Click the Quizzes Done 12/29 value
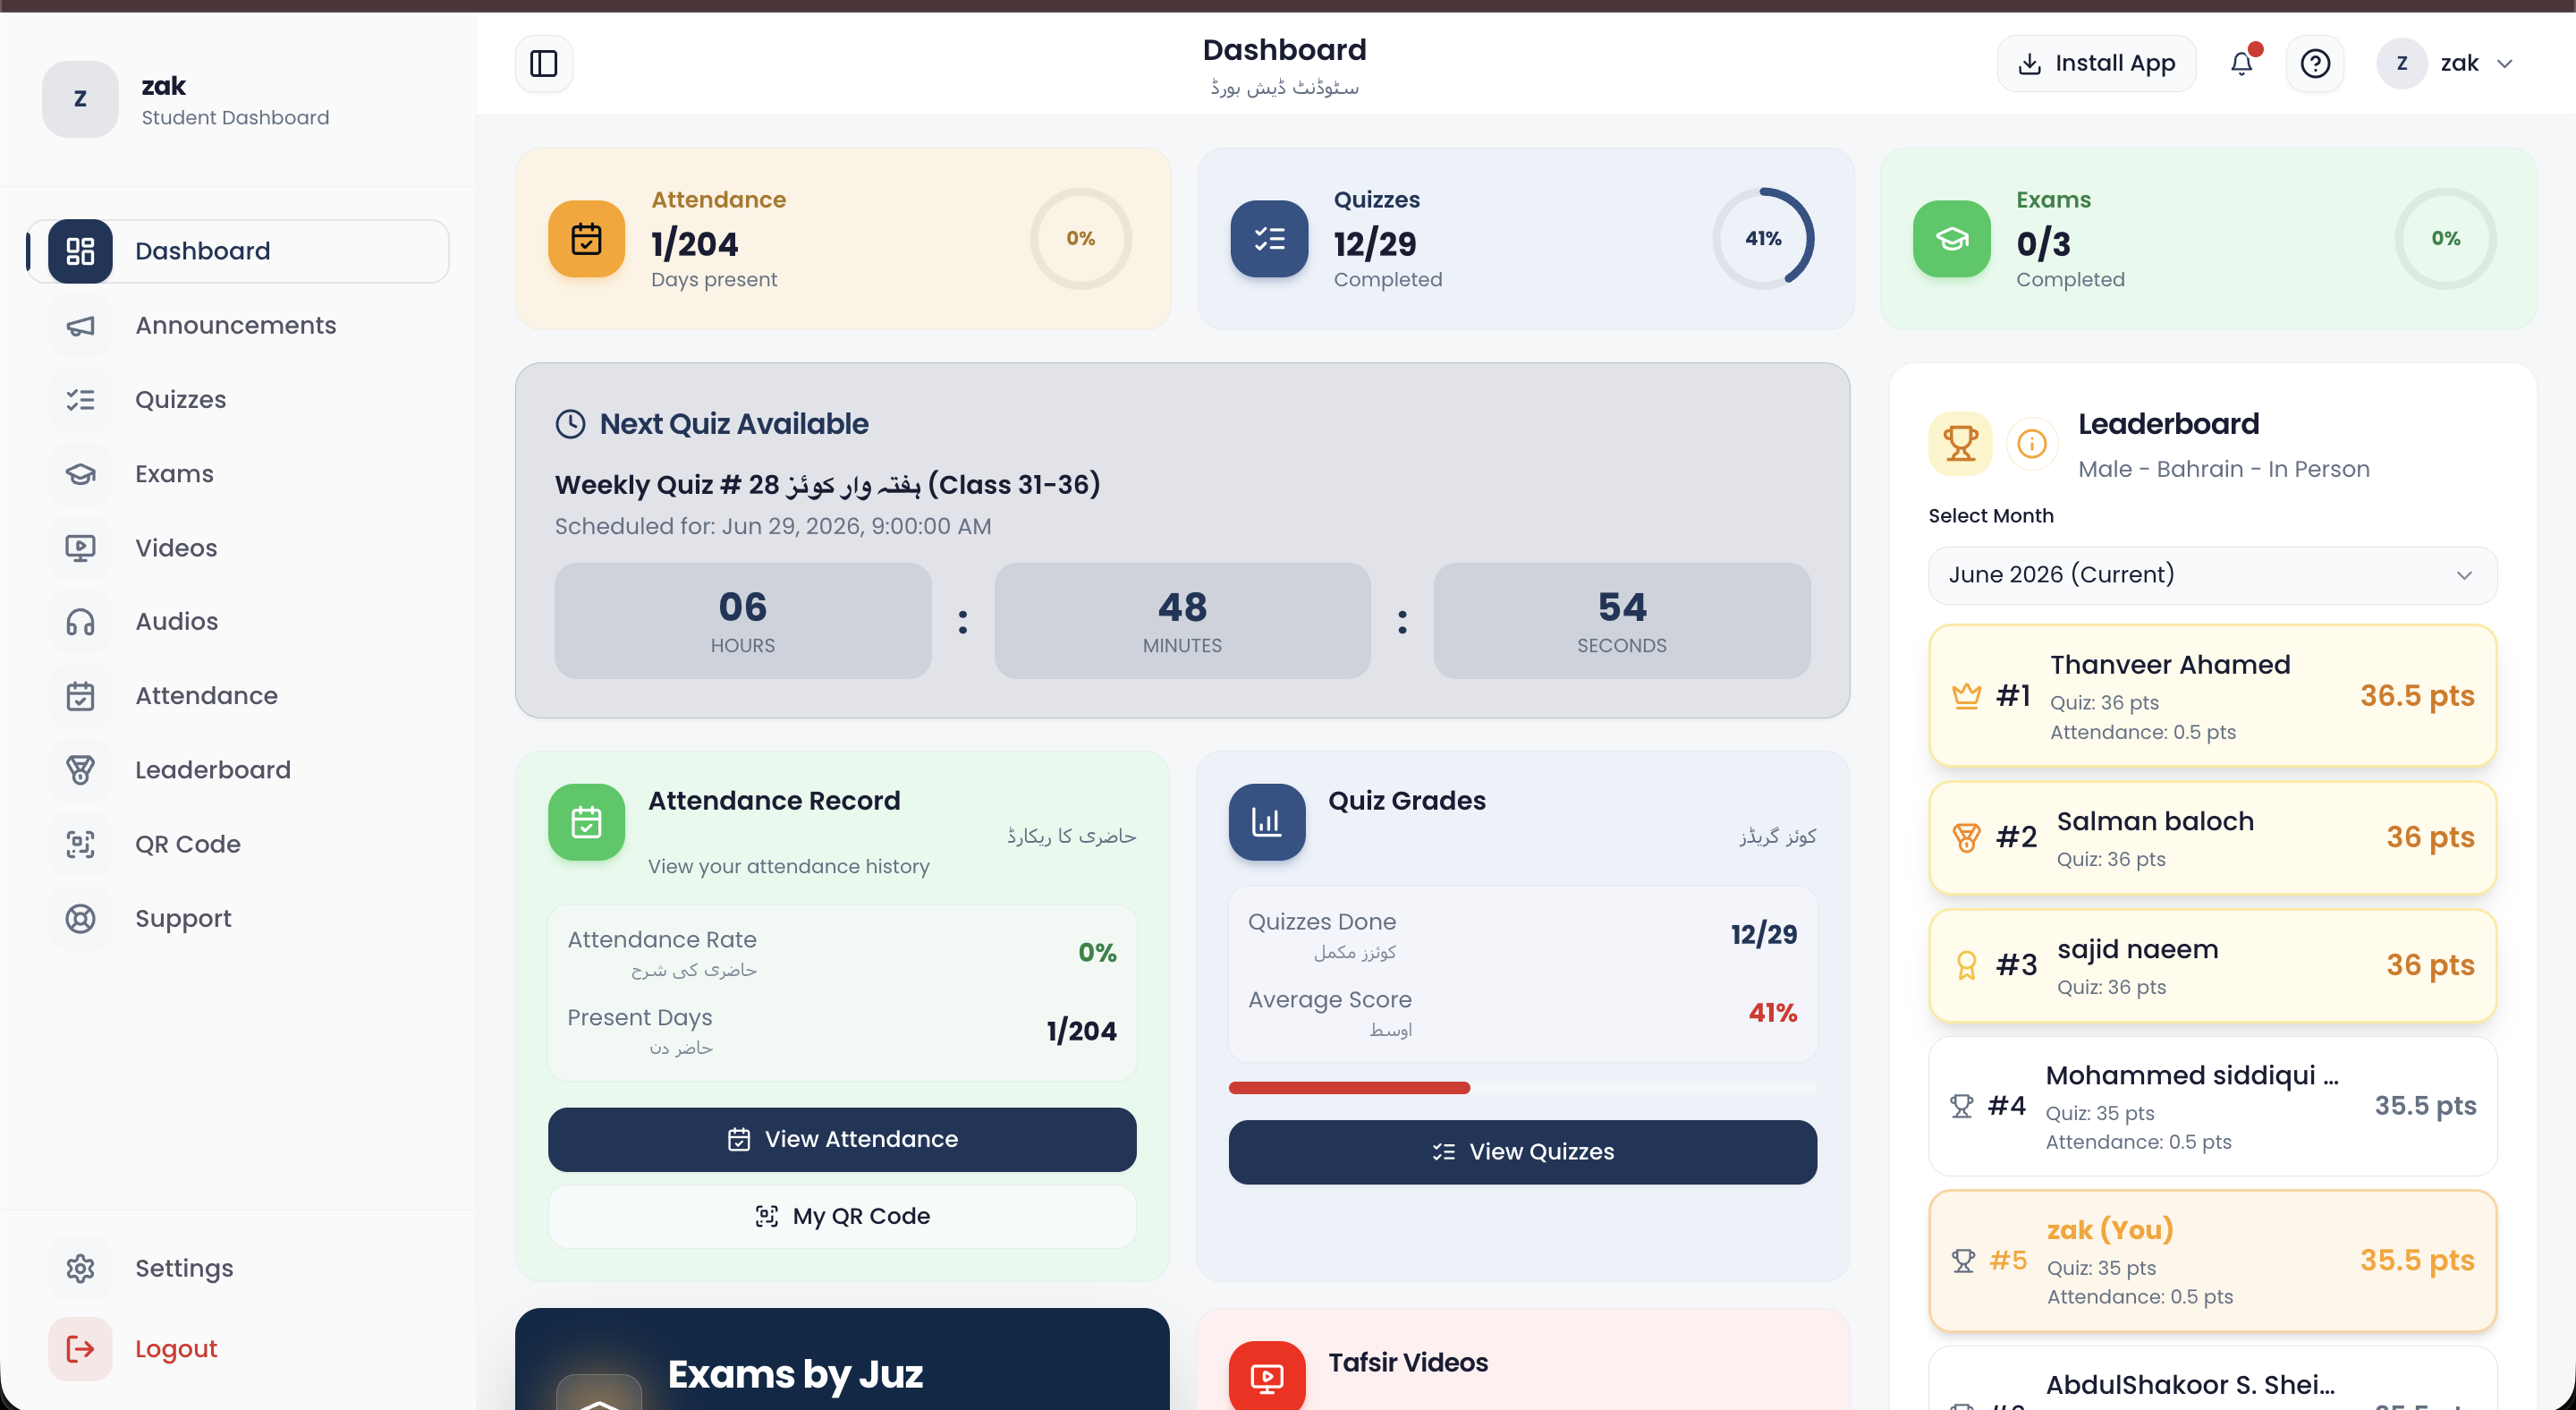This screenshot has width=2576, height=1410. tap(1763, 935)
